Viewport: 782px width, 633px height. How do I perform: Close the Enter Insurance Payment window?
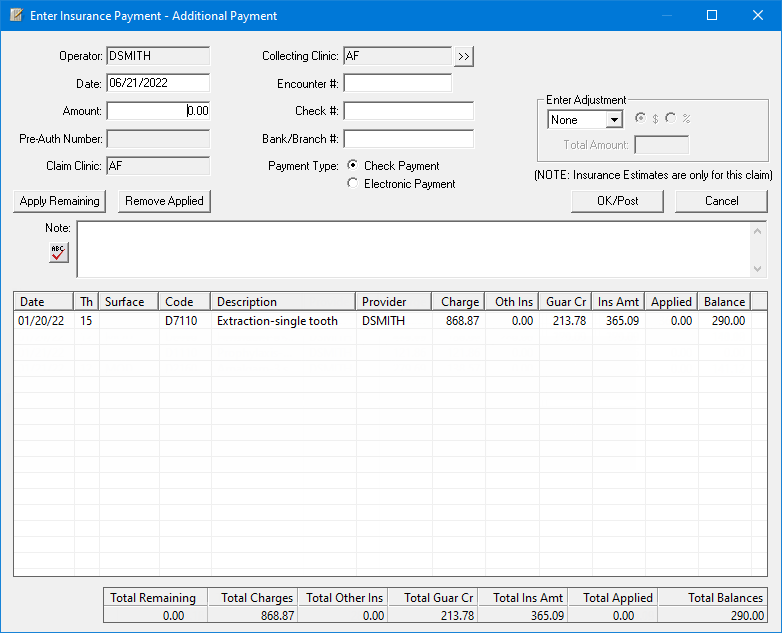click(758, 15)
